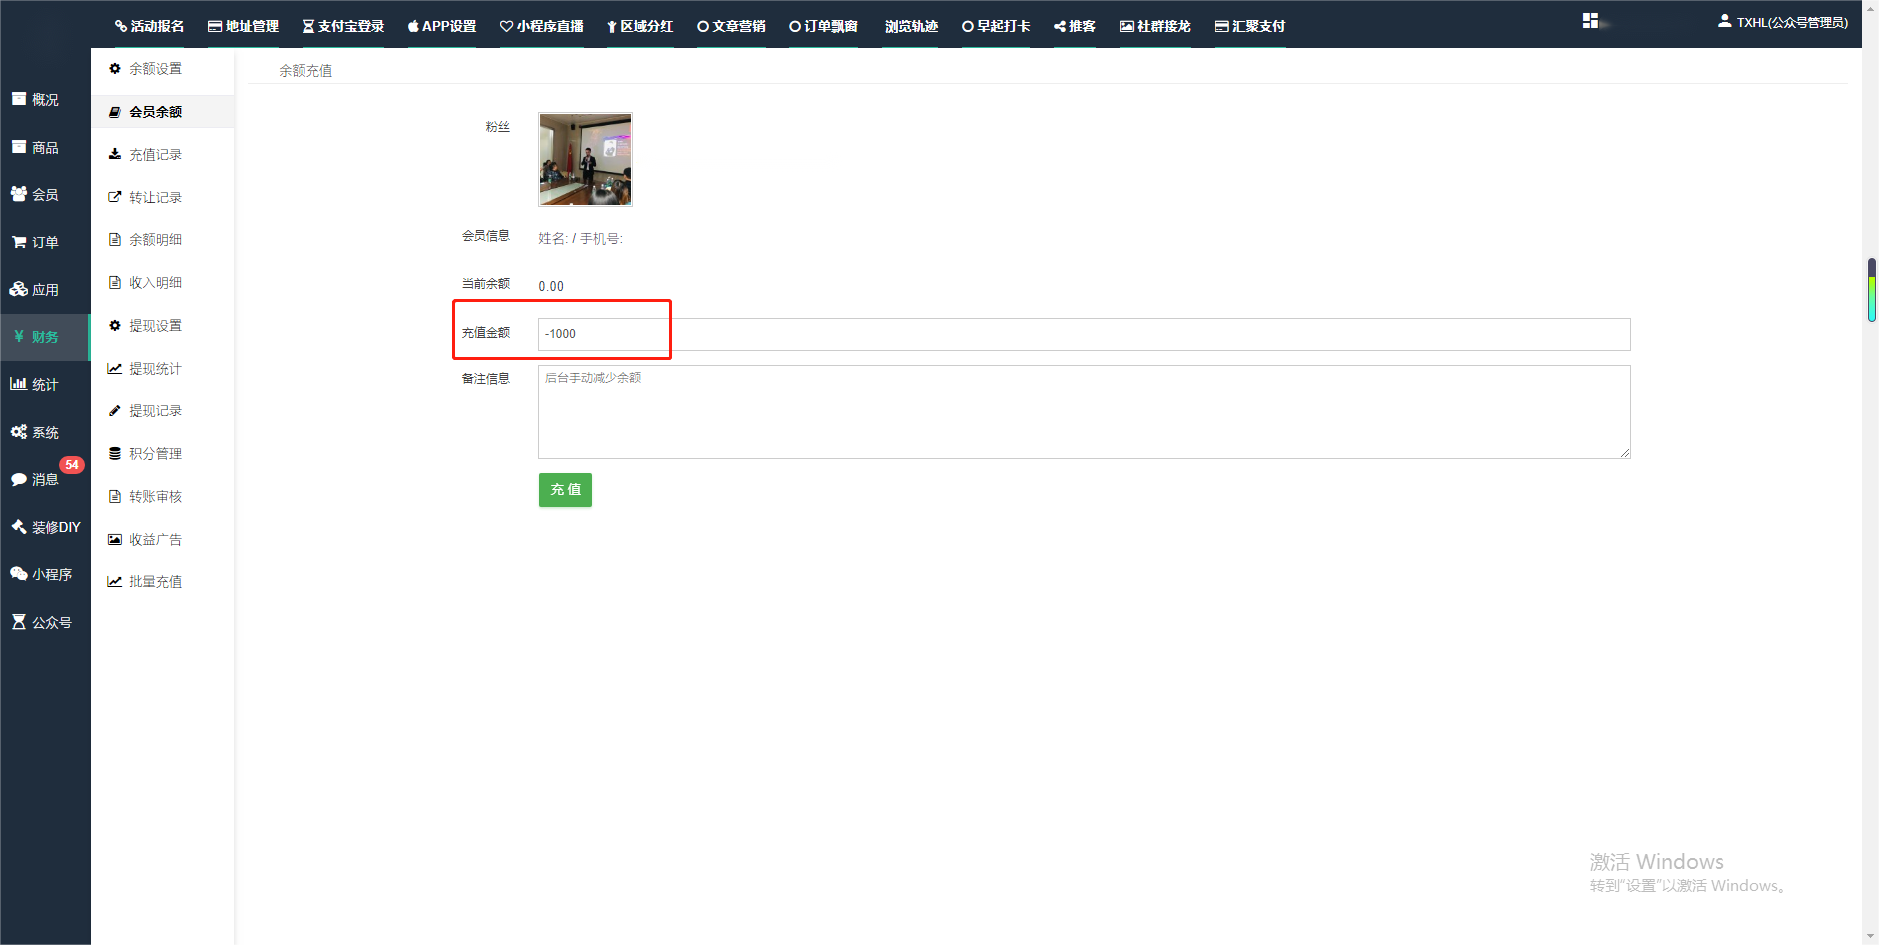Open APP设置 in the top navigation
Viewport: 1879px width, 945px height.
(442, 26)
